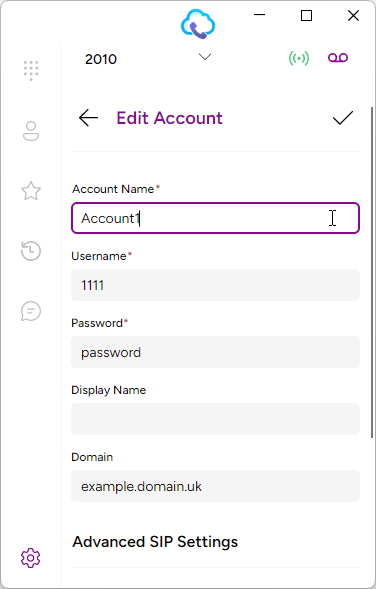The height and width of the screenshot is (589, 376).
Task: Save account with the checkmark icon
Action: point(343,118)
